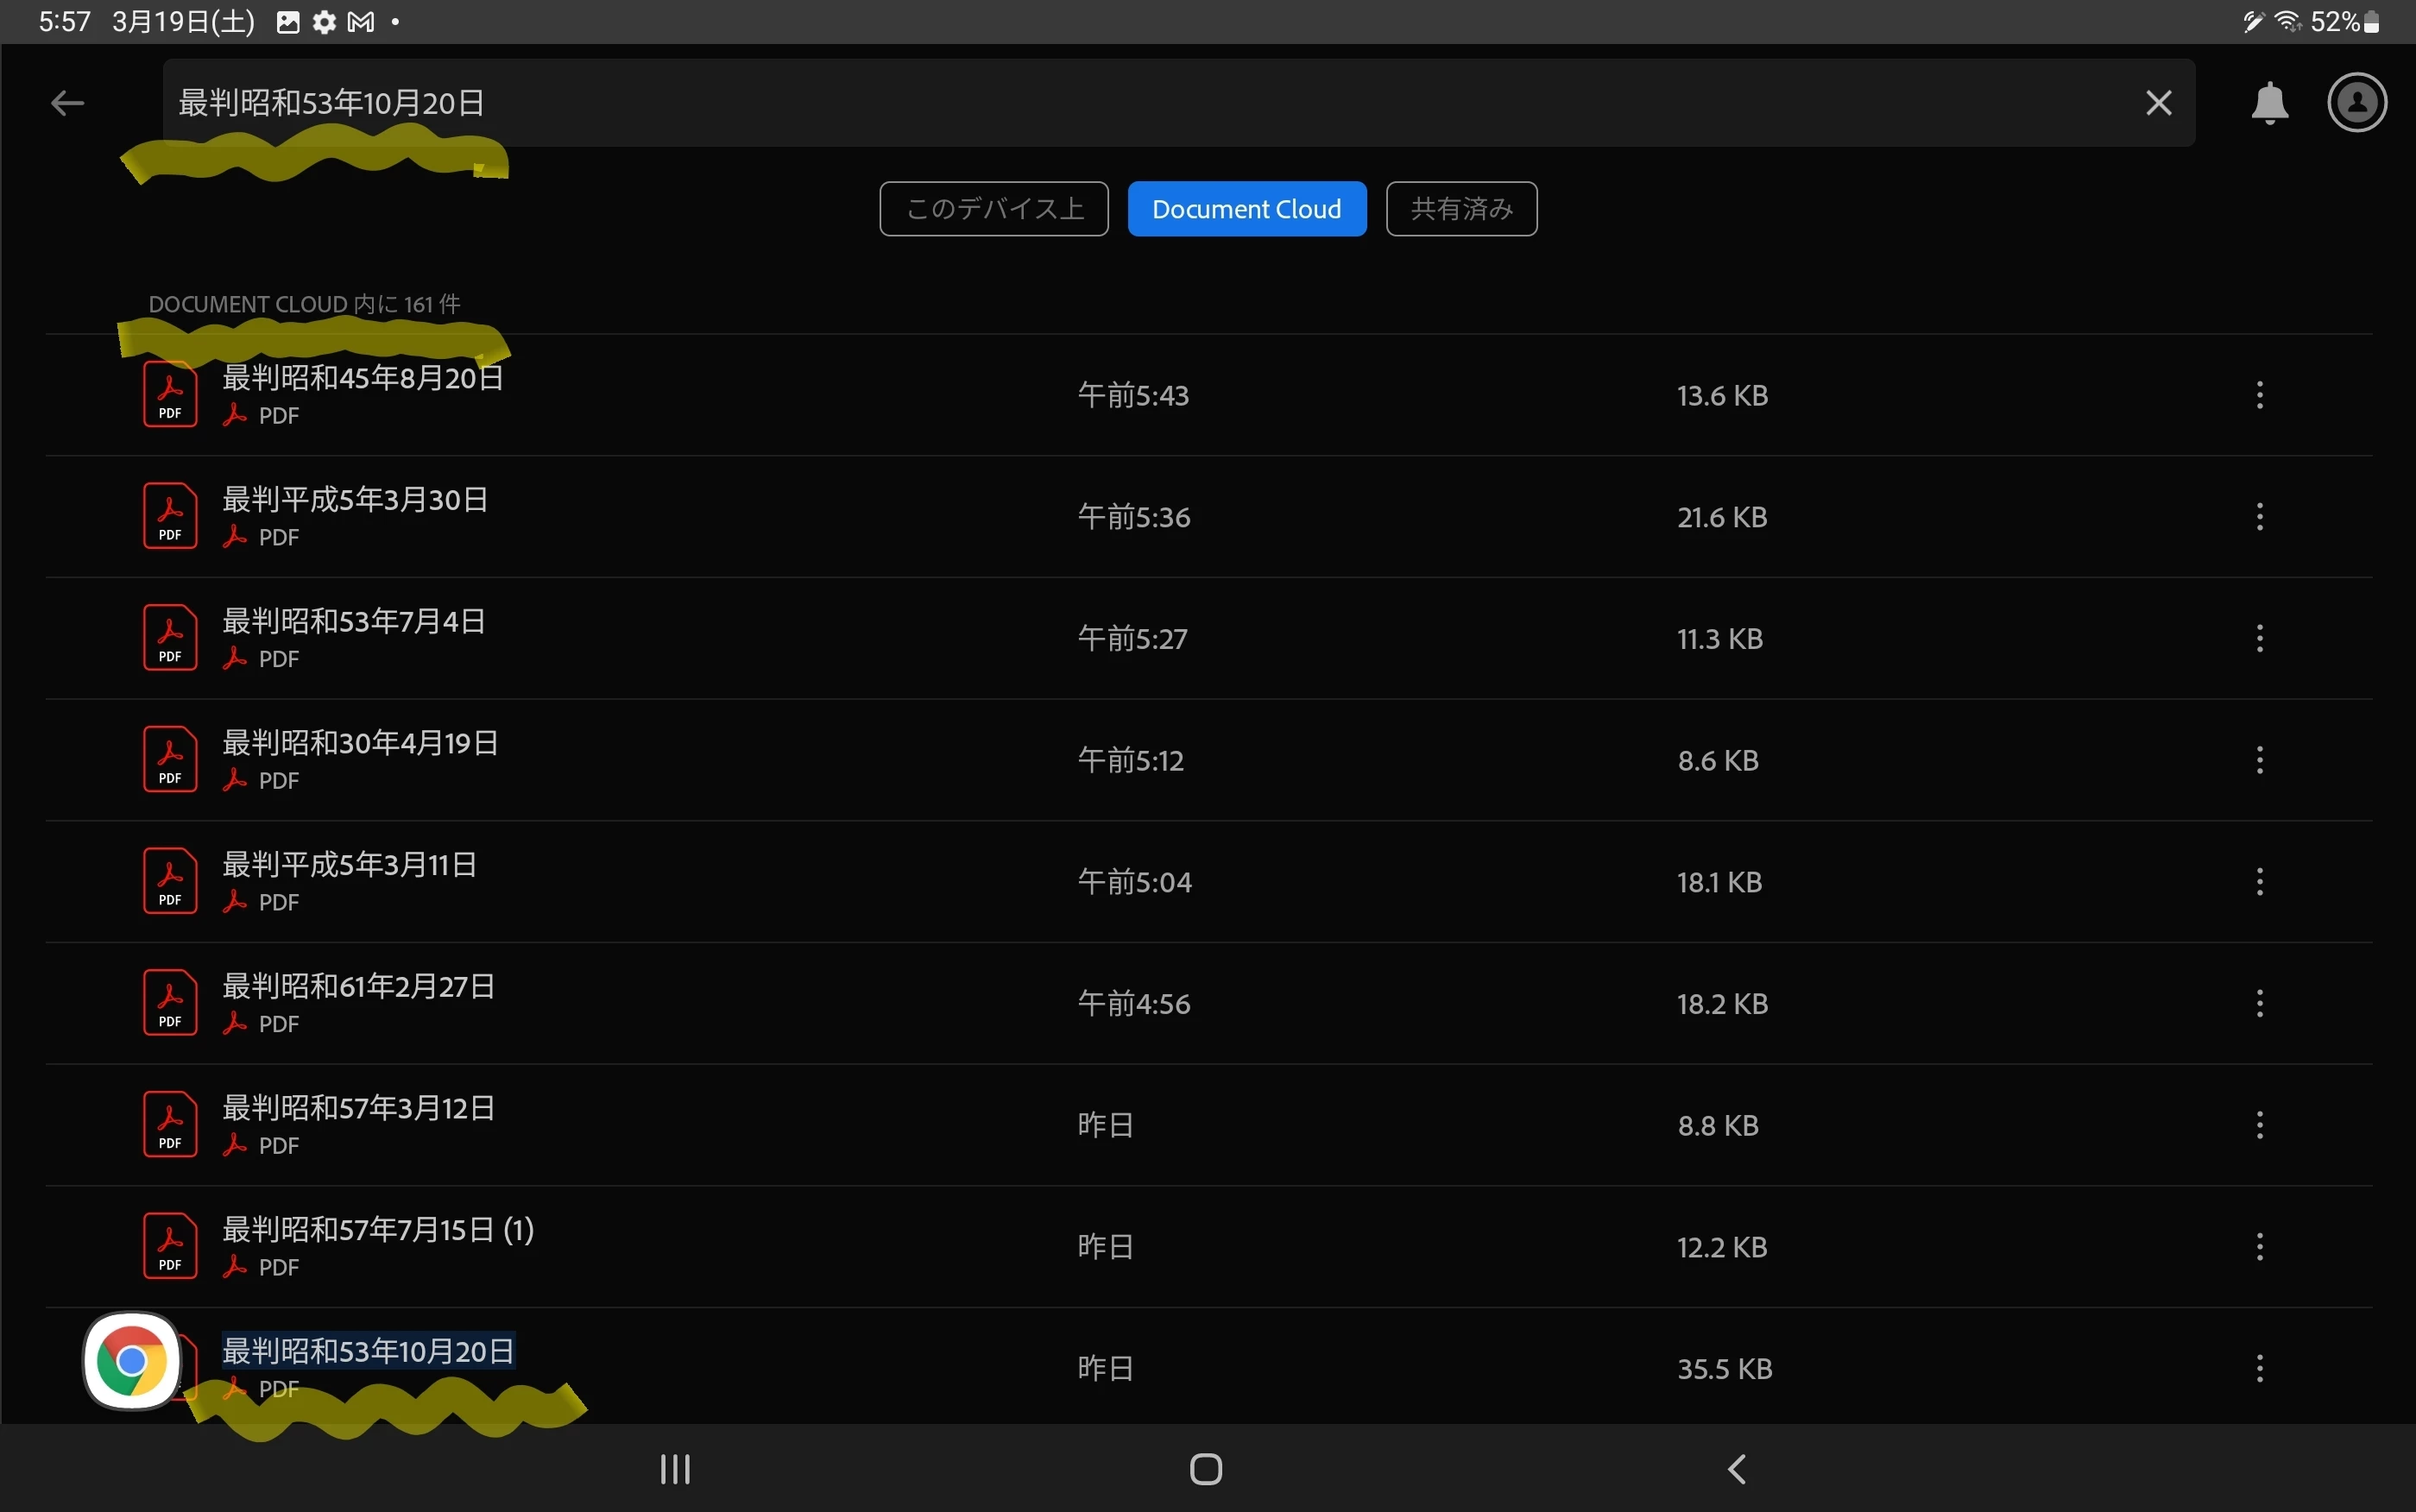
Task: Tap the floating Chrome app icon
Action: click(x=132, y=1360)
